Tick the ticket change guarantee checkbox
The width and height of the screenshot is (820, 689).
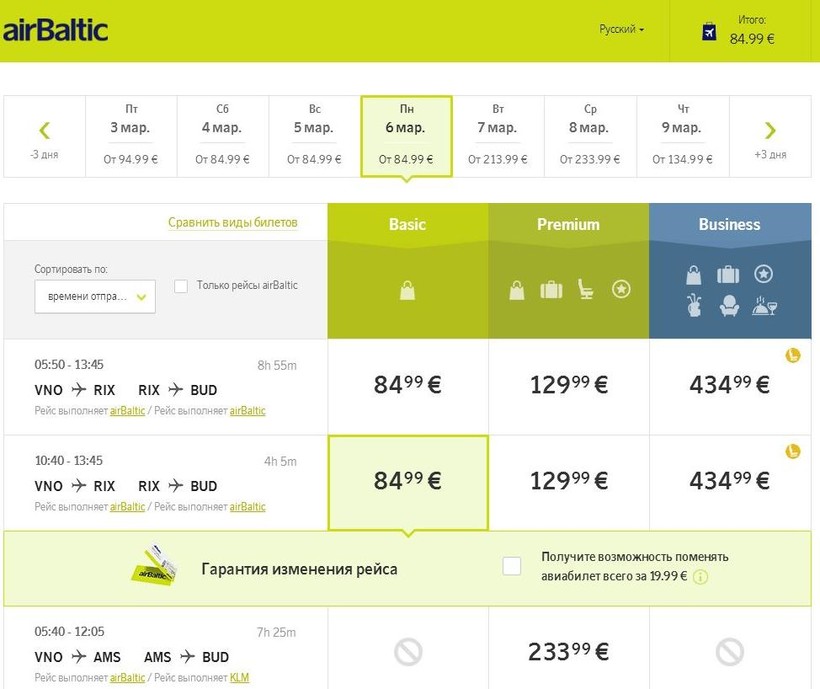(x=511, y=566)
